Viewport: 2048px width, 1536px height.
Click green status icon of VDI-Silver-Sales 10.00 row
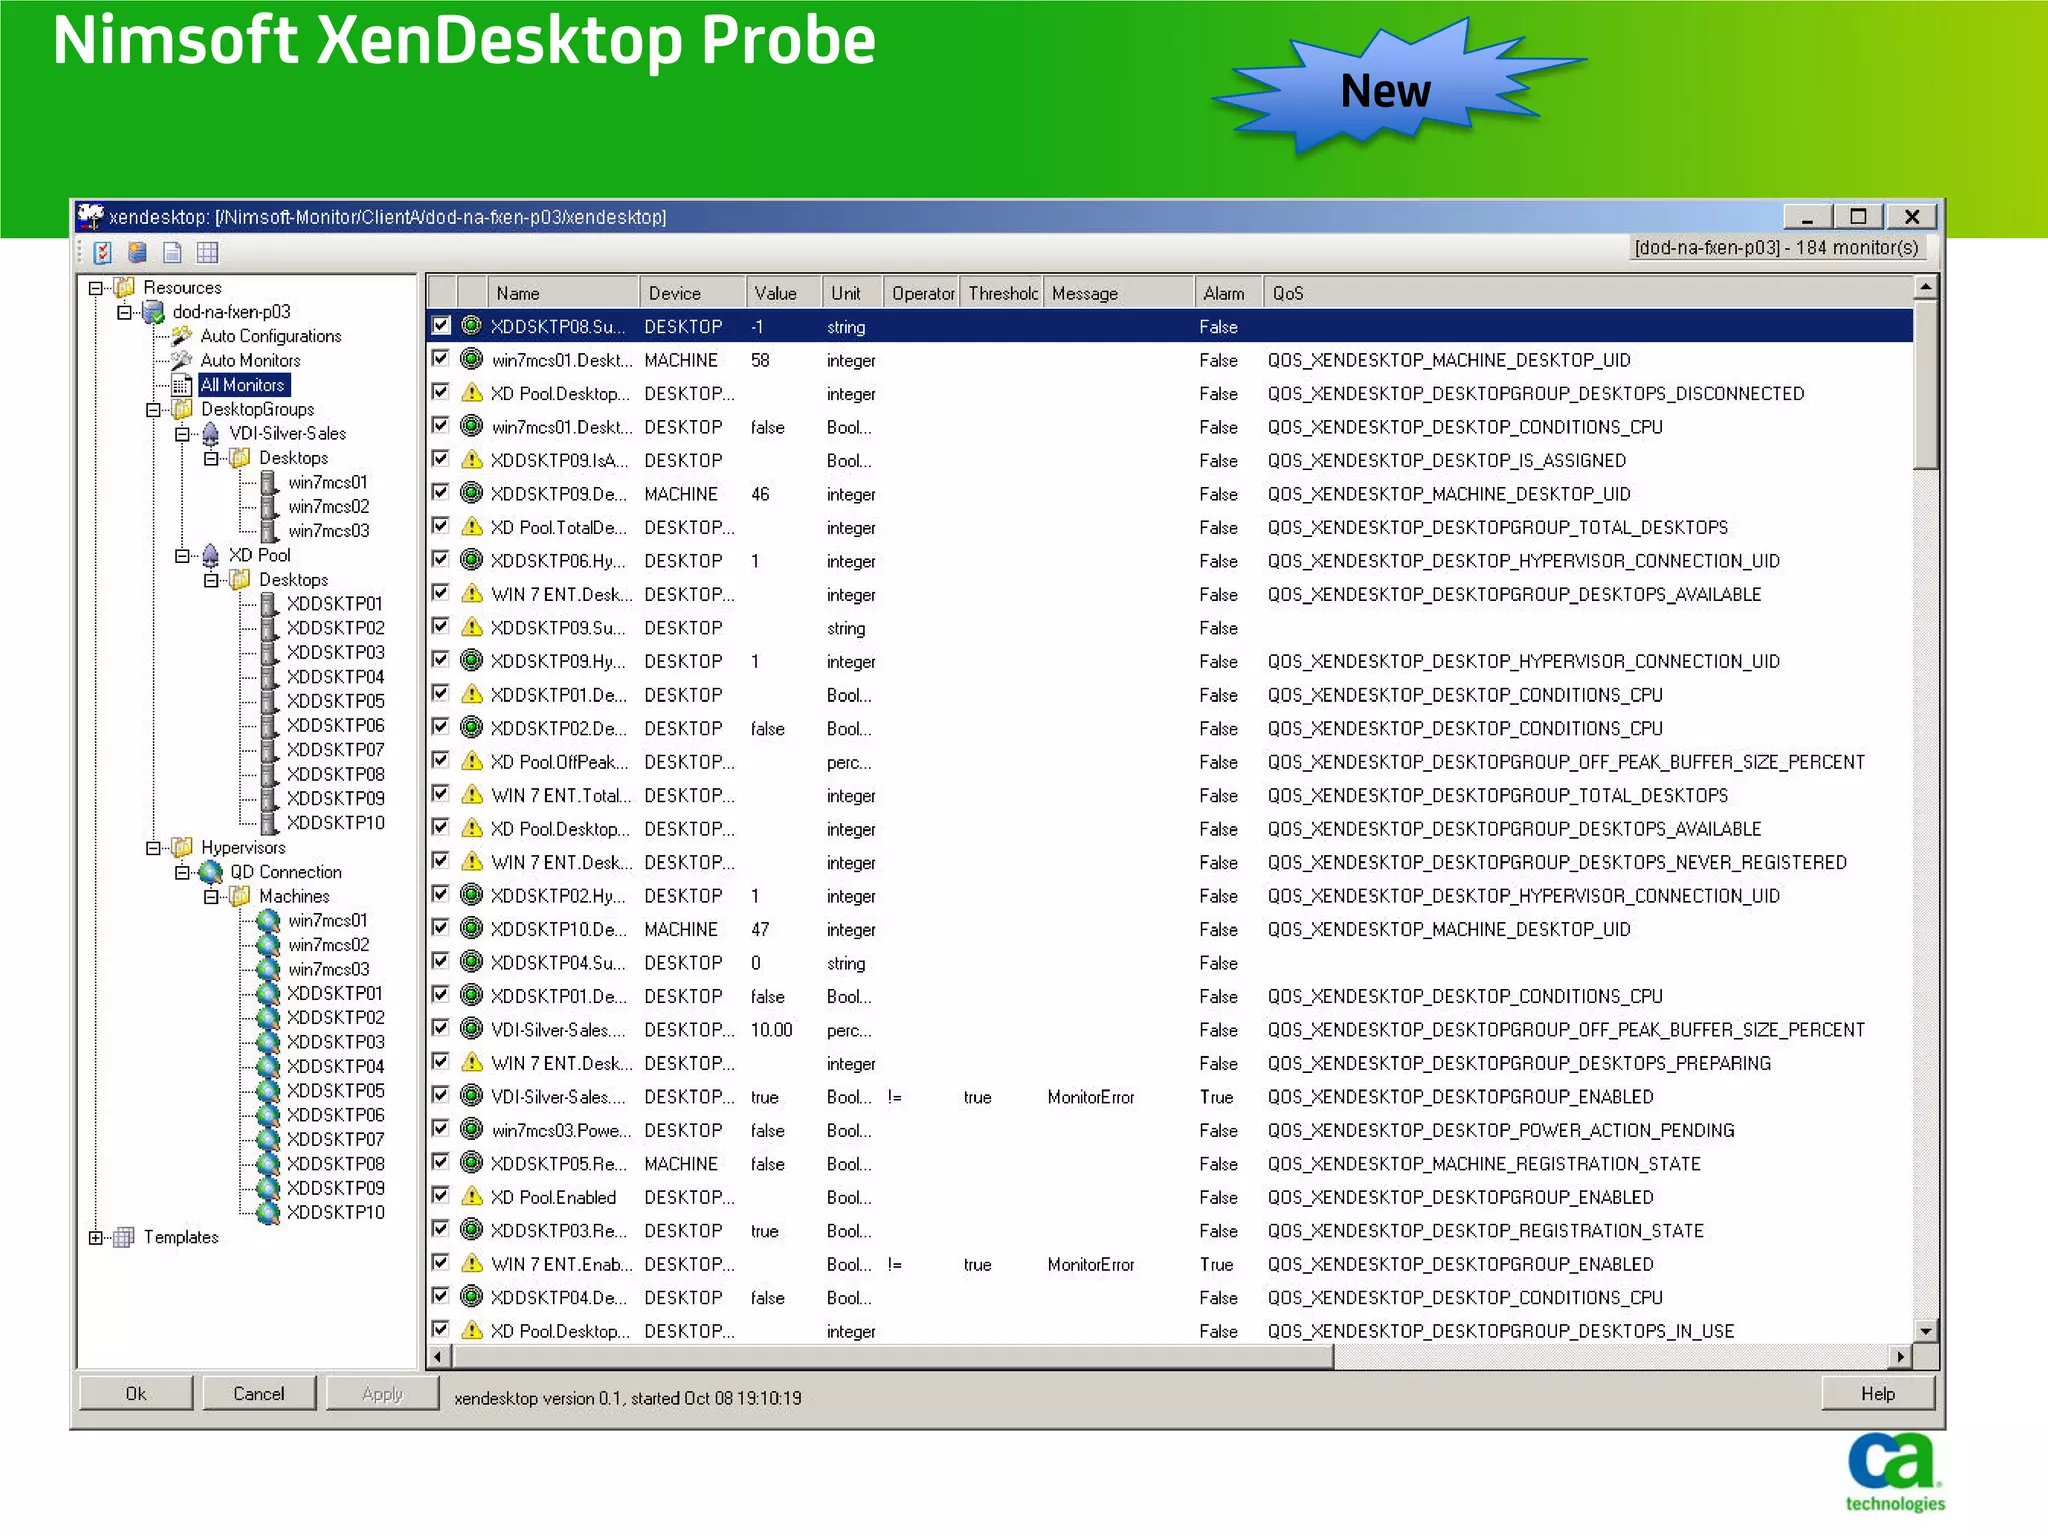click(x=471, y=1029)
